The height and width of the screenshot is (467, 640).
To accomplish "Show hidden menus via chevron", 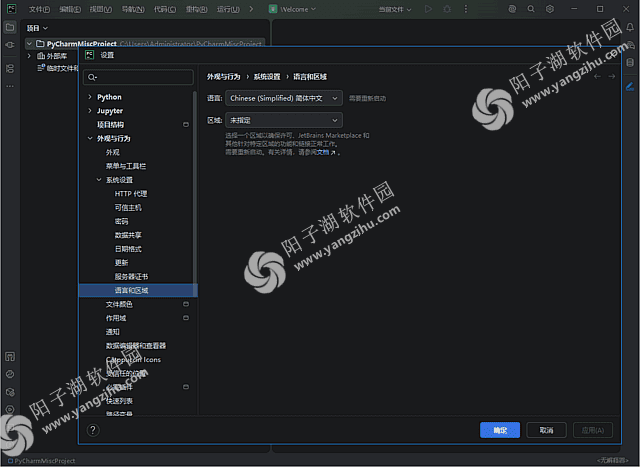I will click(251, 9).
